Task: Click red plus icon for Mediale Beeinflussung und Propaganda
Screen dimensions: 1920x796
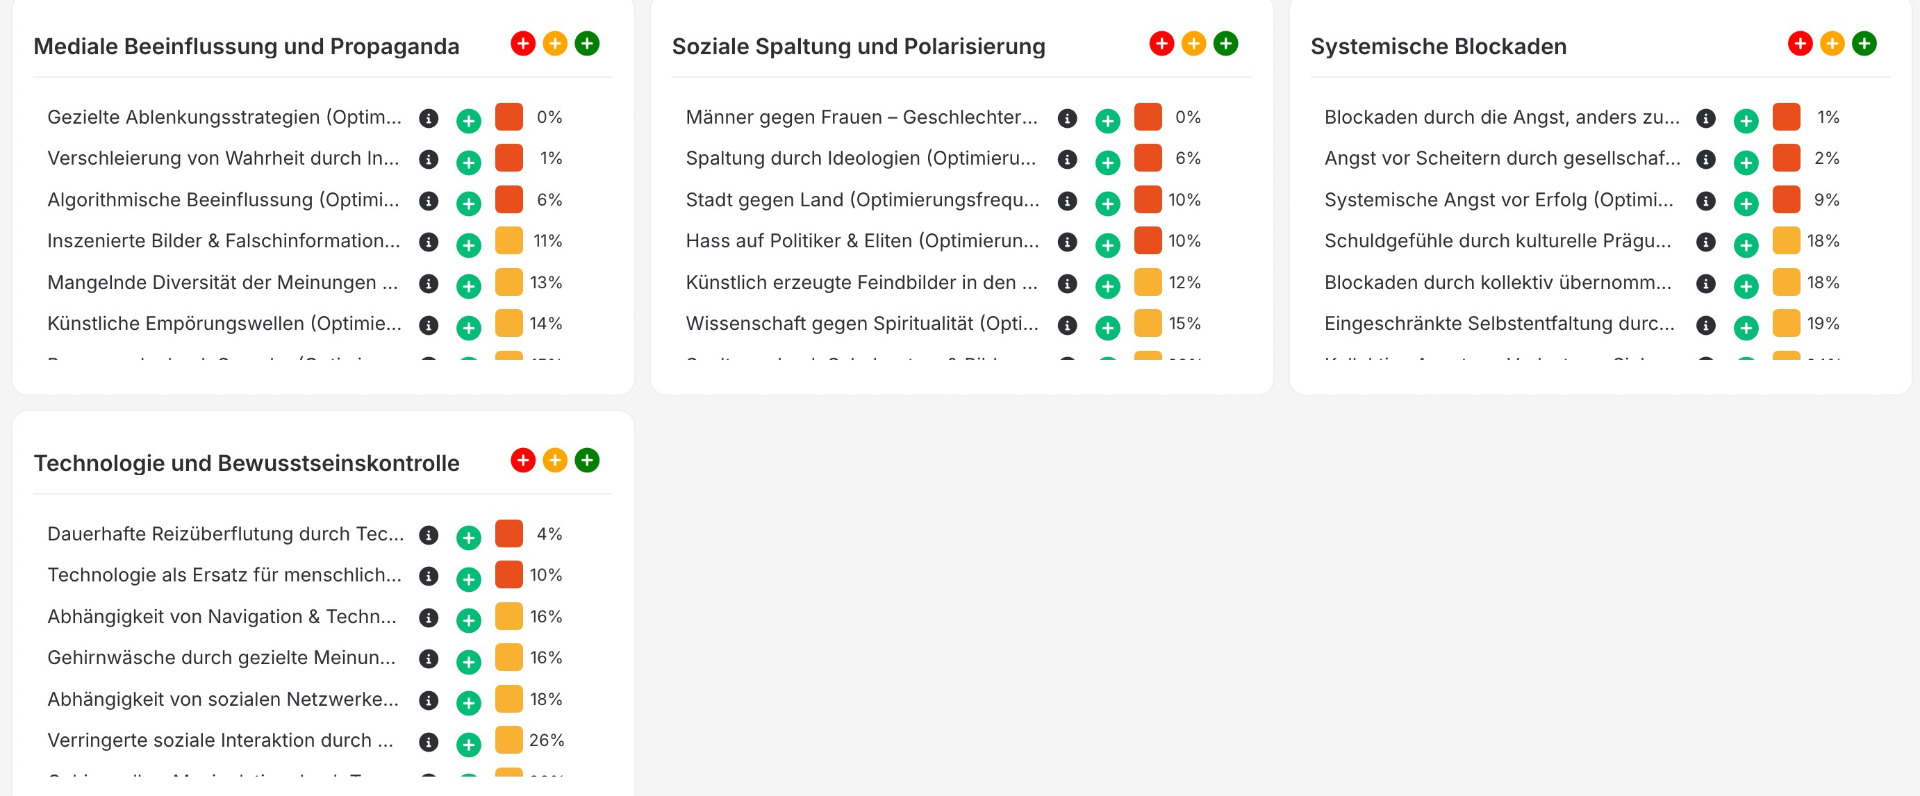Action: 523,44
